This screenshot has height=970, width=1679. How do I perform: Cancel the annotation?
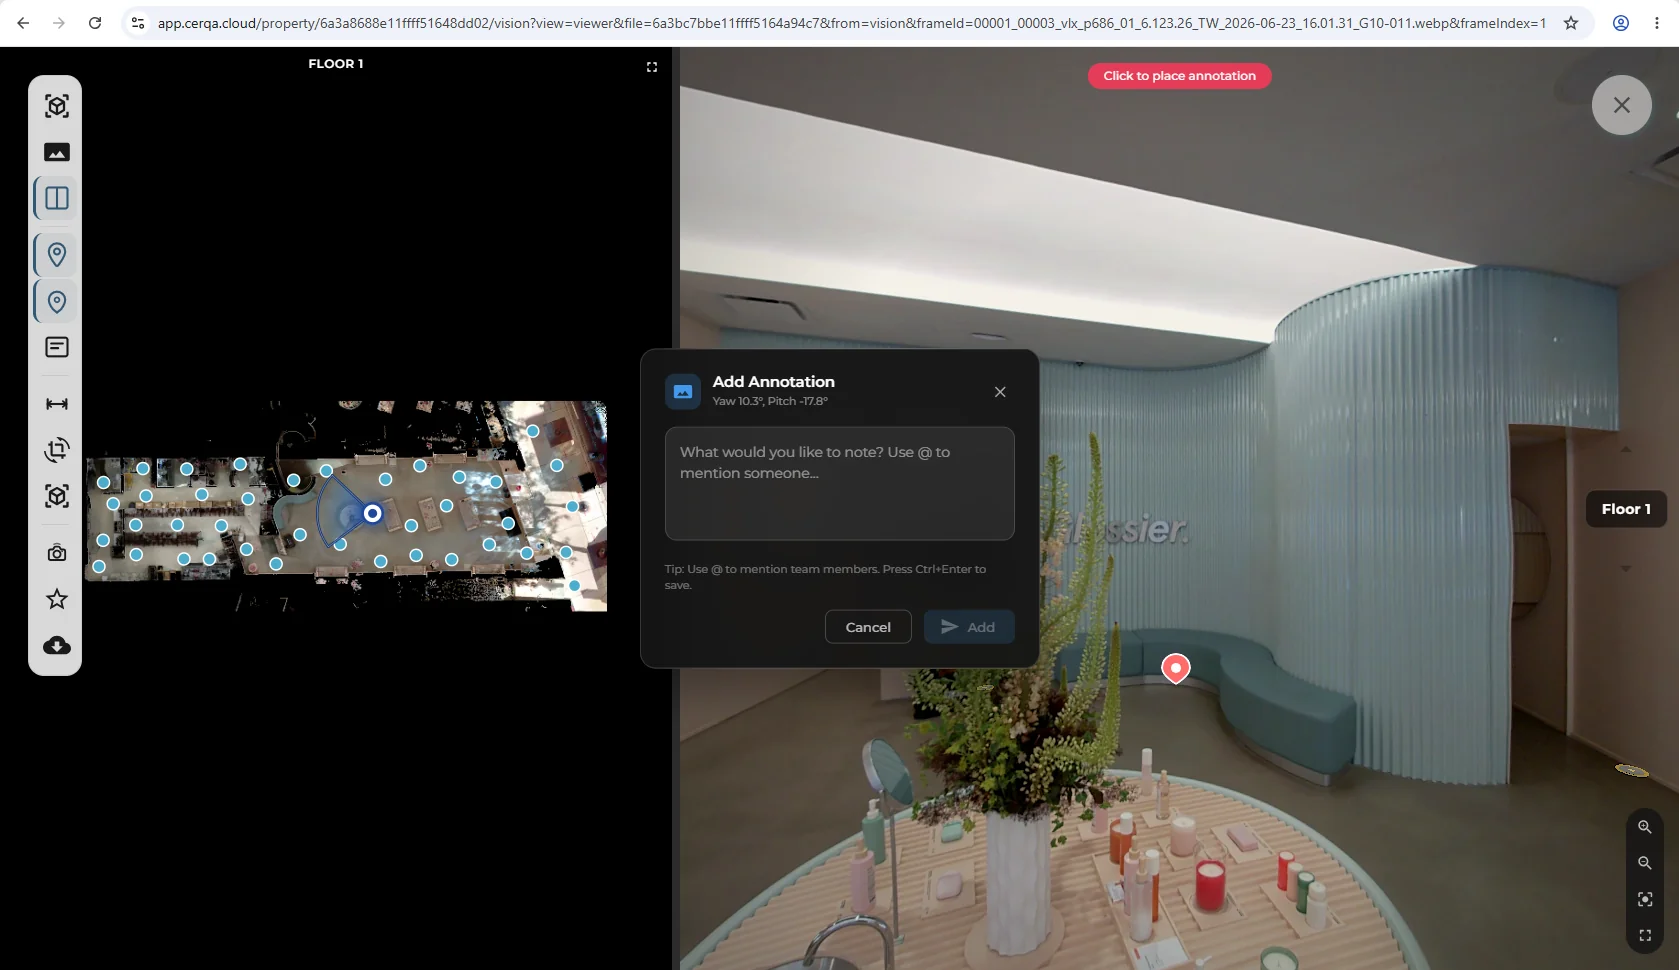point(868,627)
